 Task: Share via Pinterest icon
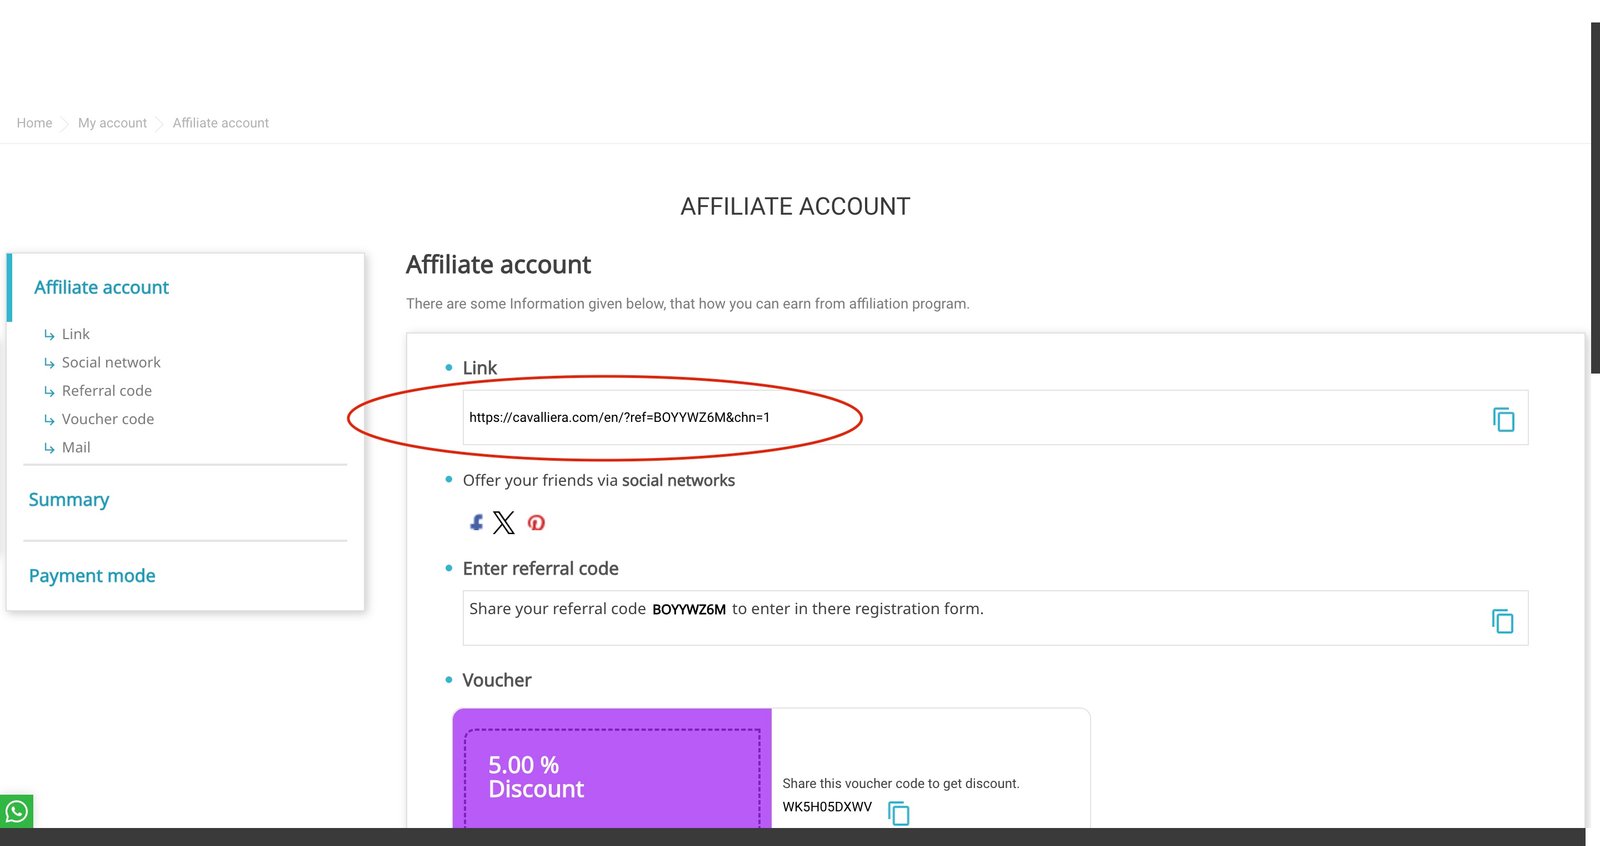(x=536, y=522)
